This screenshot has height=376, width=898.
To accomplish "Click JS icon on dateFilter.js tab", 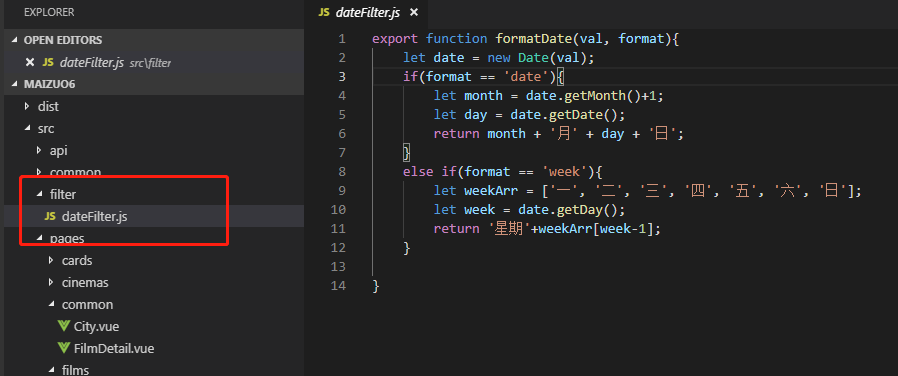I will pyautogui.click(x=324, y=13).
